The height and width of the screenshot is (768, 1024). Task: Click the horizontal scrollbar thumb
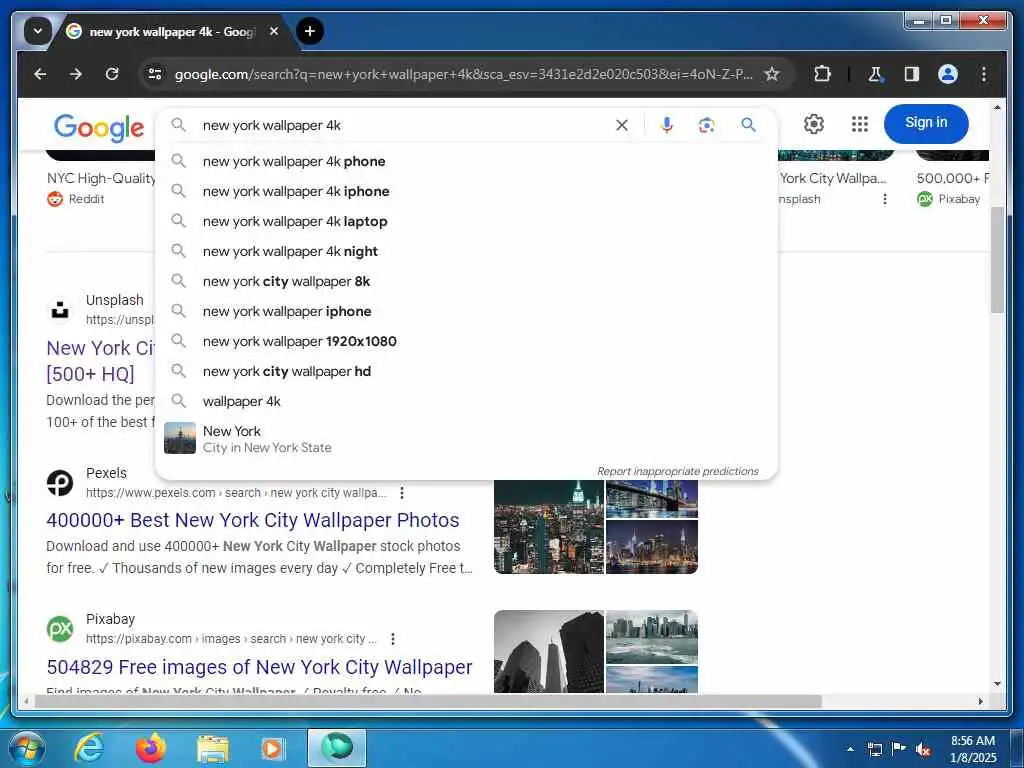tap(428, 701)
